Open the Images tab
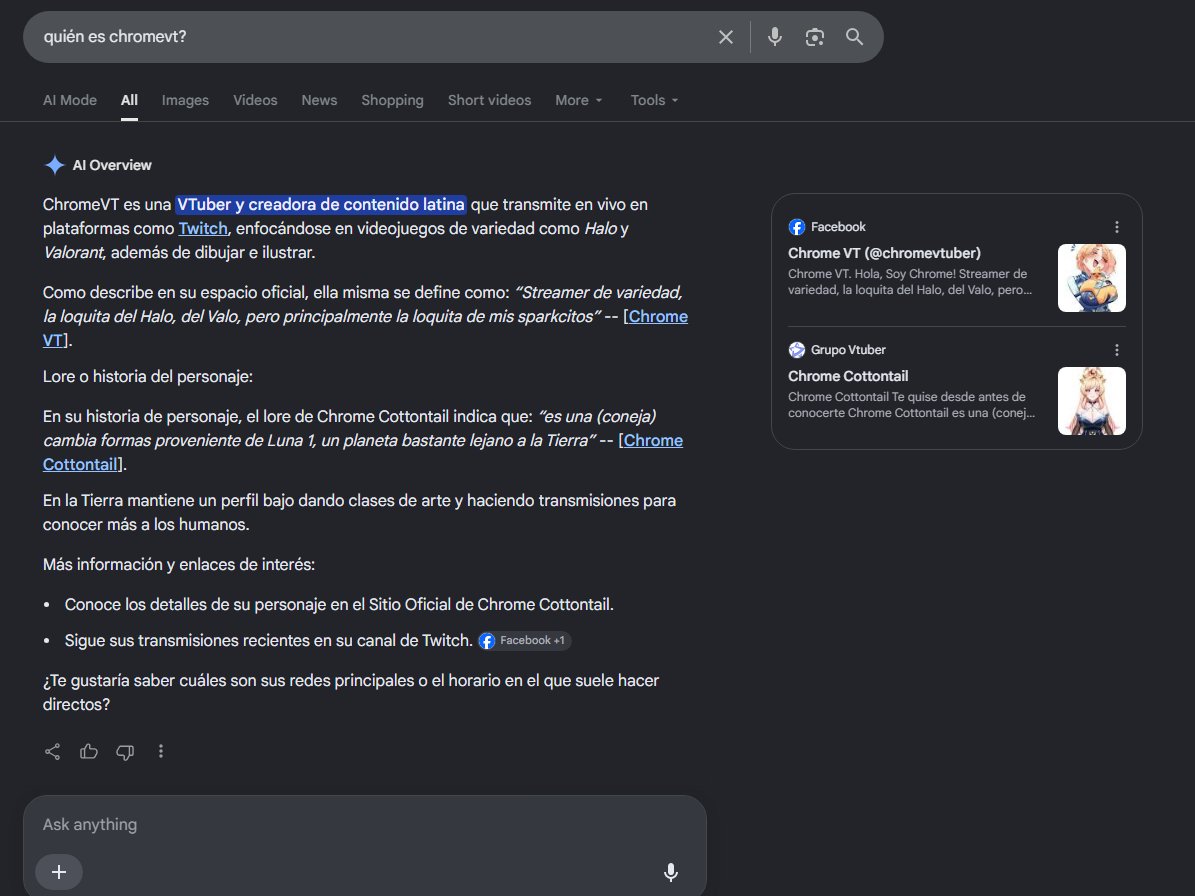The image size is (1195, 896). (185, 100)
